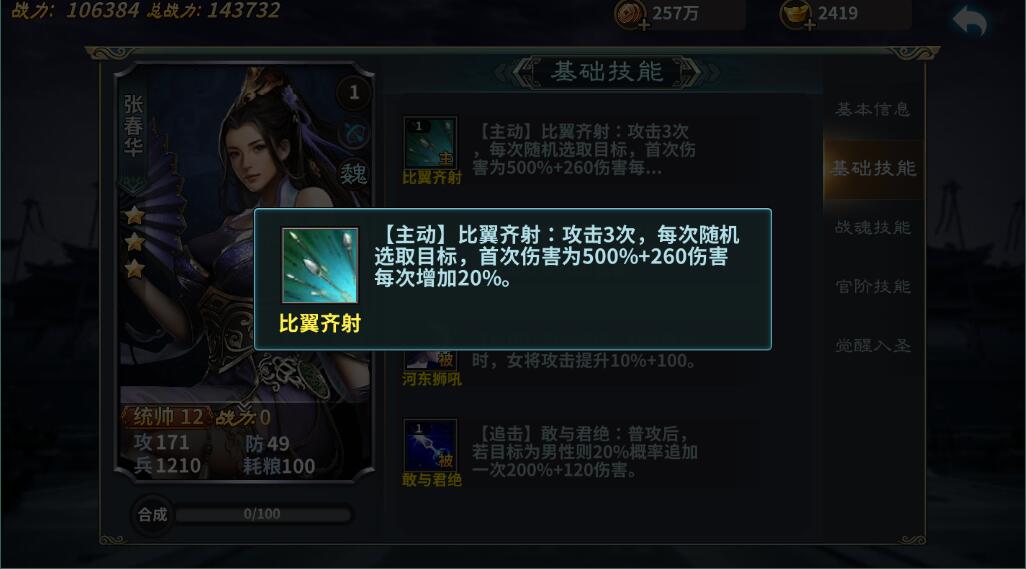Screen dimensions: 1026x569
Task: Tap the level 1 badge on card
Action: coord(353,92)
